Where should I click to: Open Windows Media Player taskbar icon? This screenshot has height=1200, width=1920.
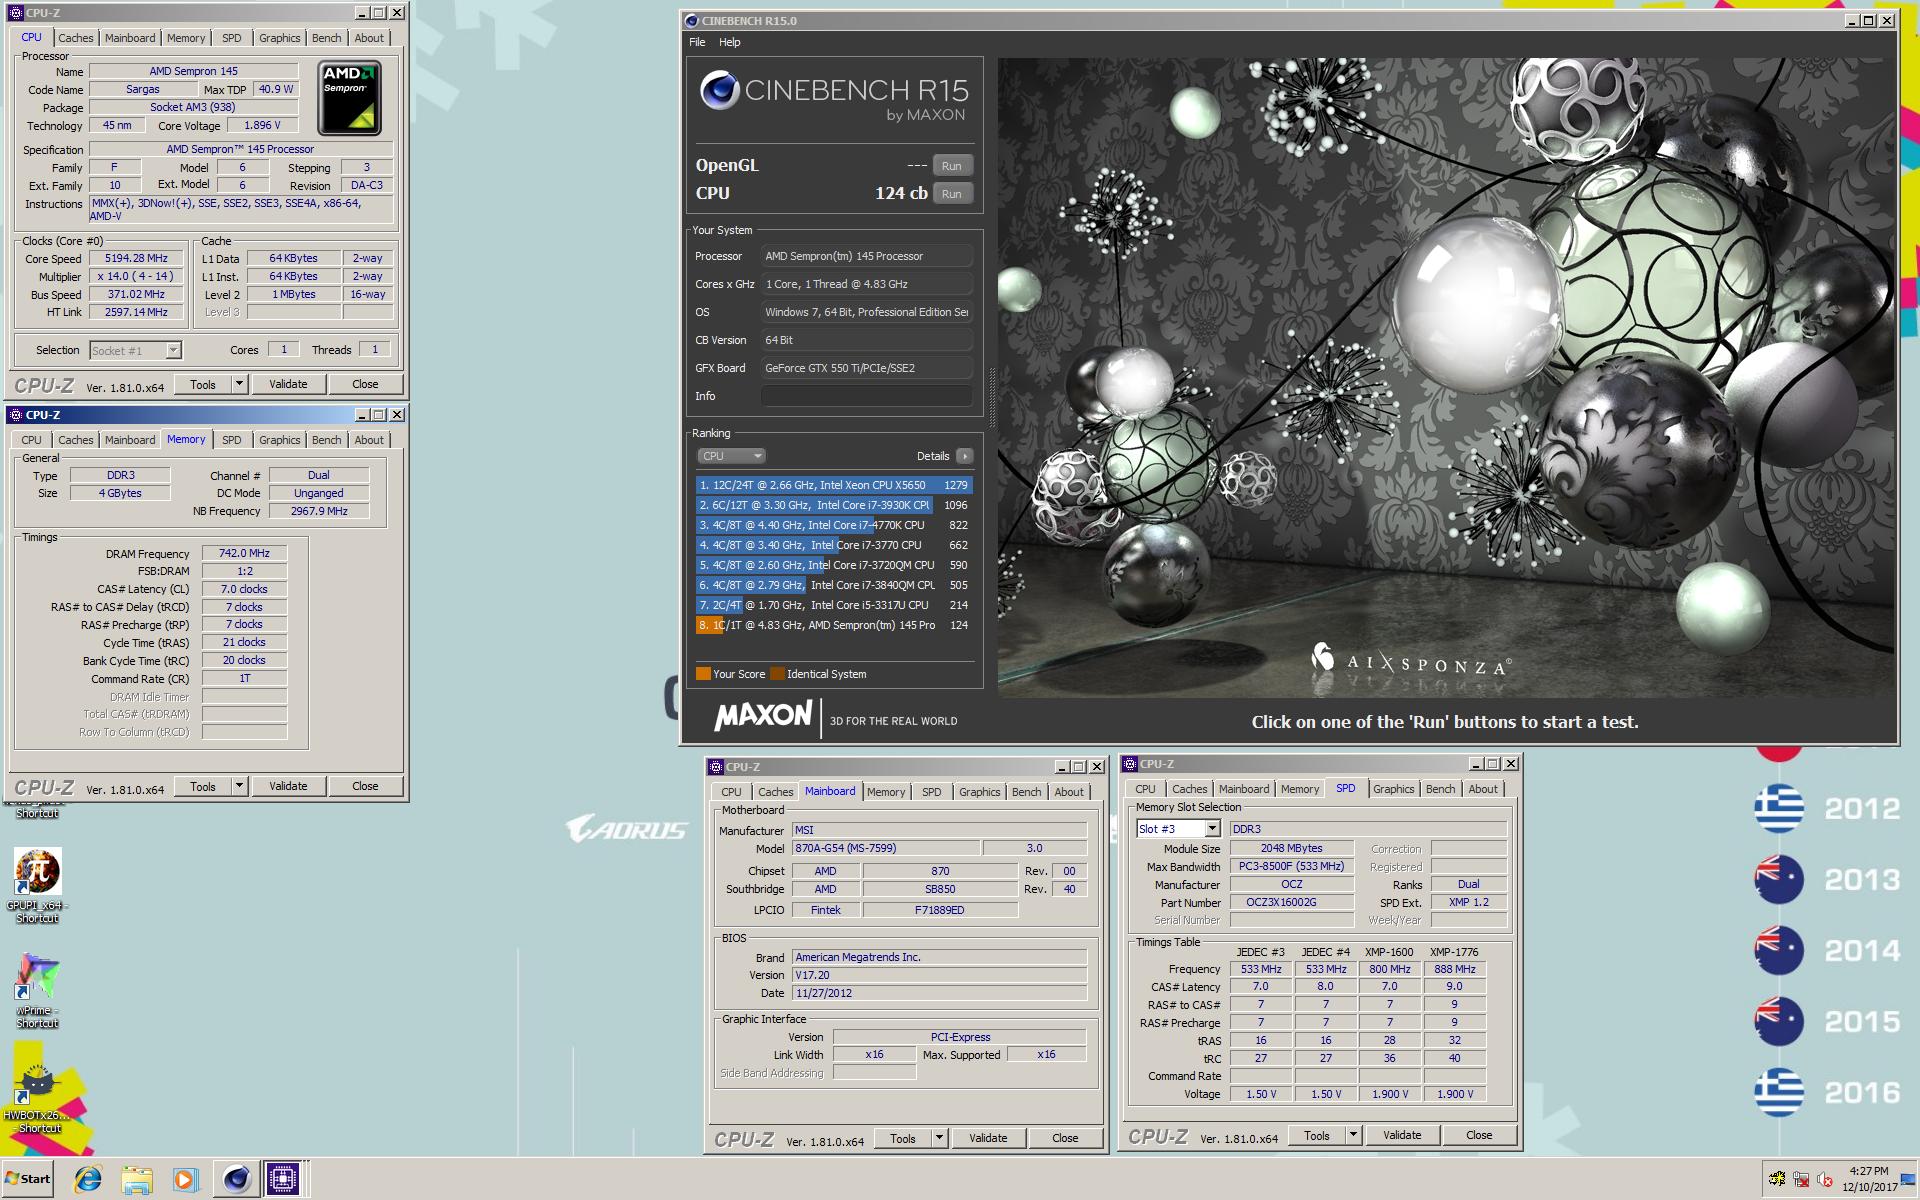(x=185, y=1180)
